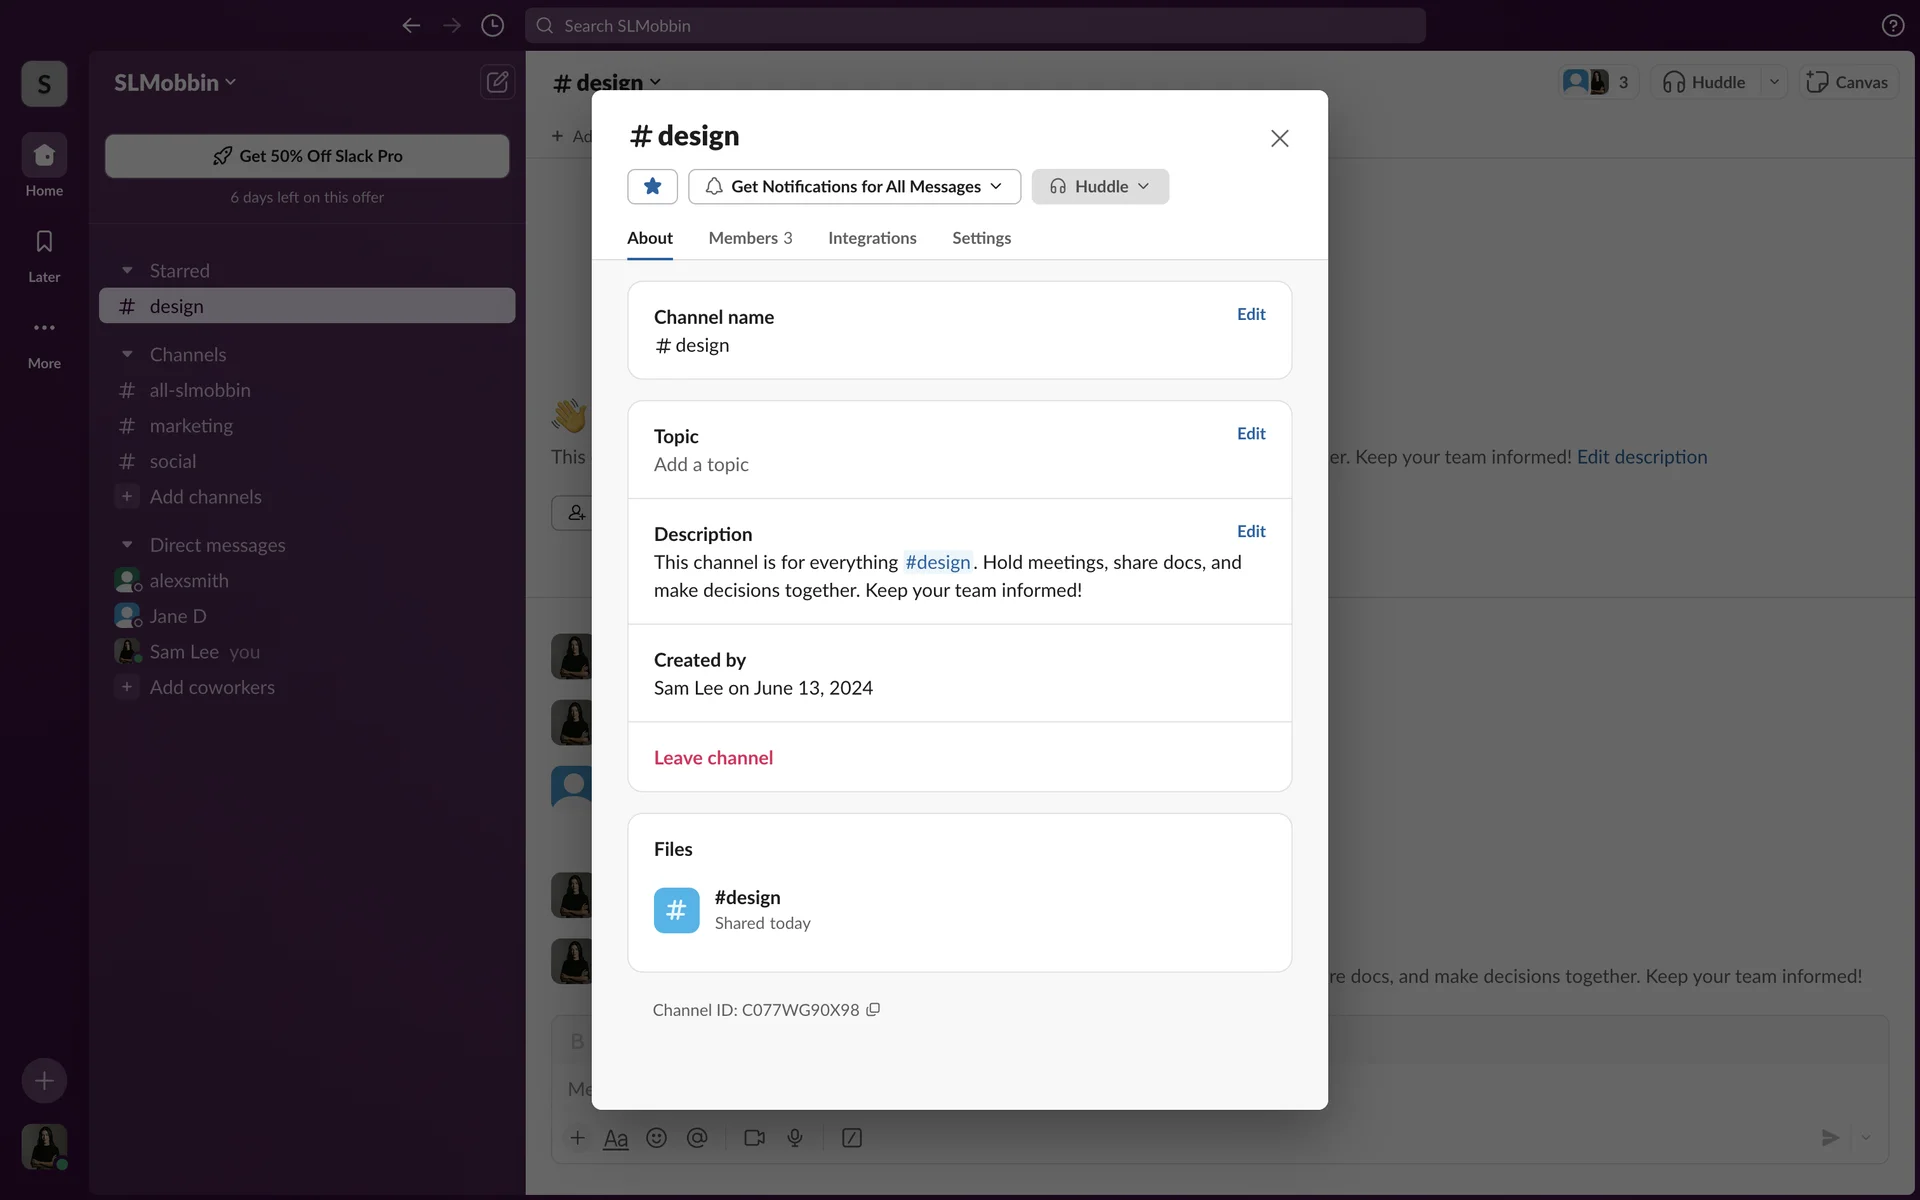Open the new message compose icon
This screenshot has width=1920, height=1200.
pyautogui.click(x=497, y=82)
